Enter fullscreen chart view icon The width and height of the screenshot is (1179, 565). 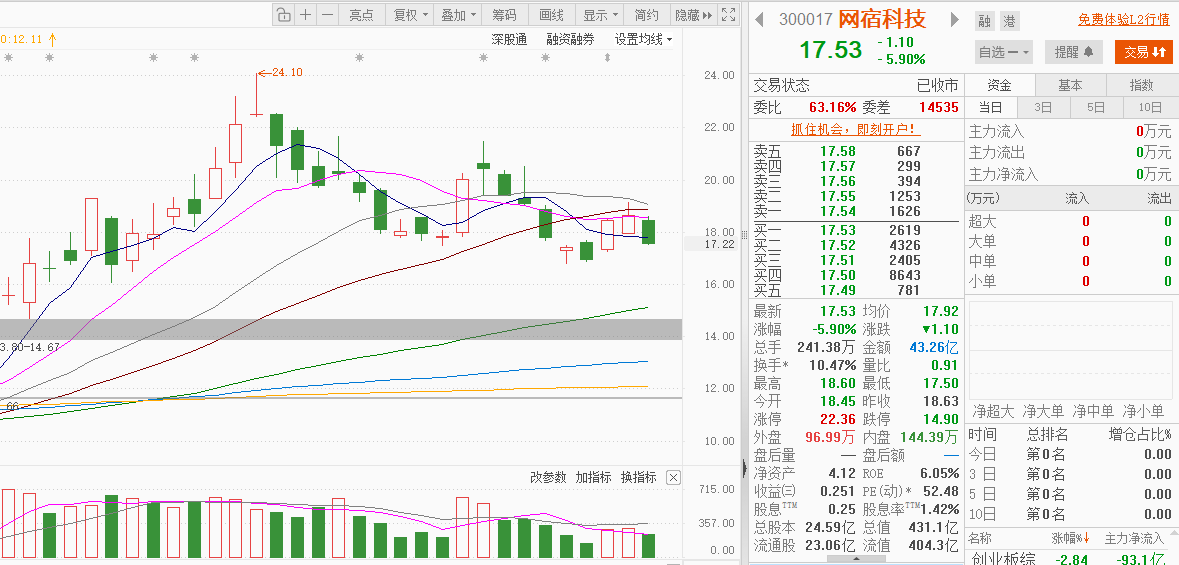728,14
